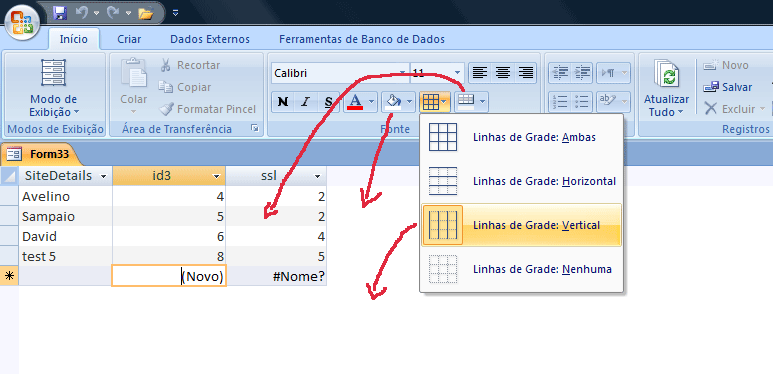Click the Colar paste icon
Screen dimensions: 773x374
[134, 72]
